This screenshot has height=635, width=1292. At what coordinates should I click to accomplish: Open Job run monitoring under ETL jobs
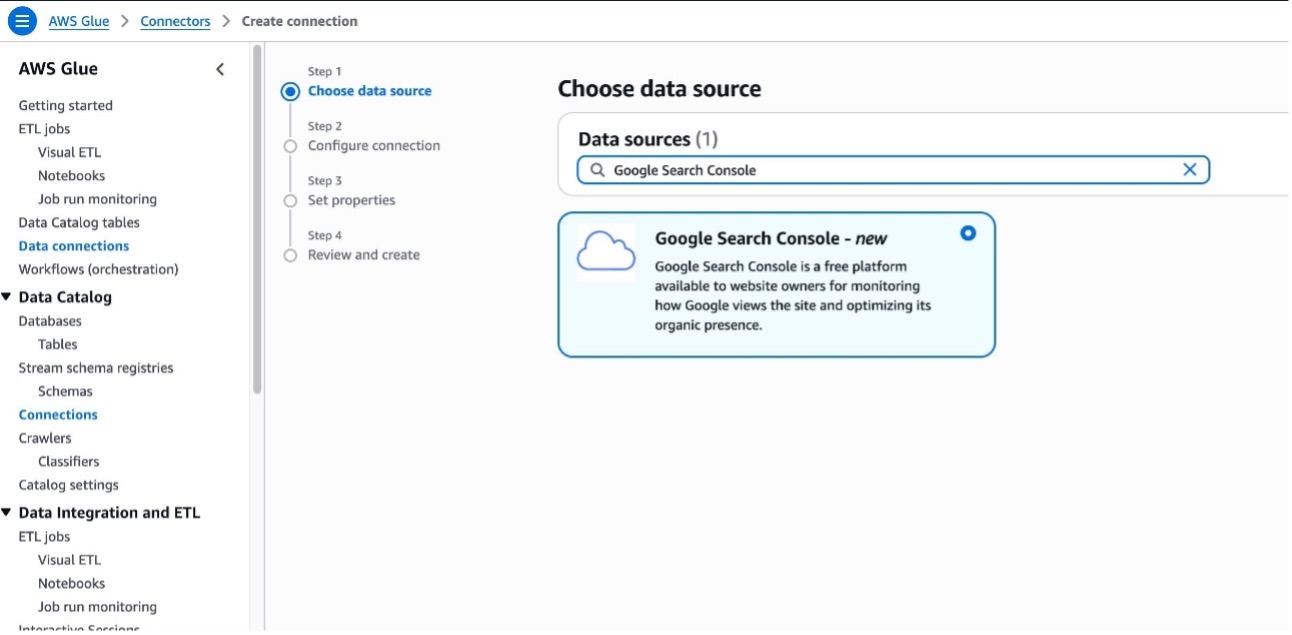(97, 199)
